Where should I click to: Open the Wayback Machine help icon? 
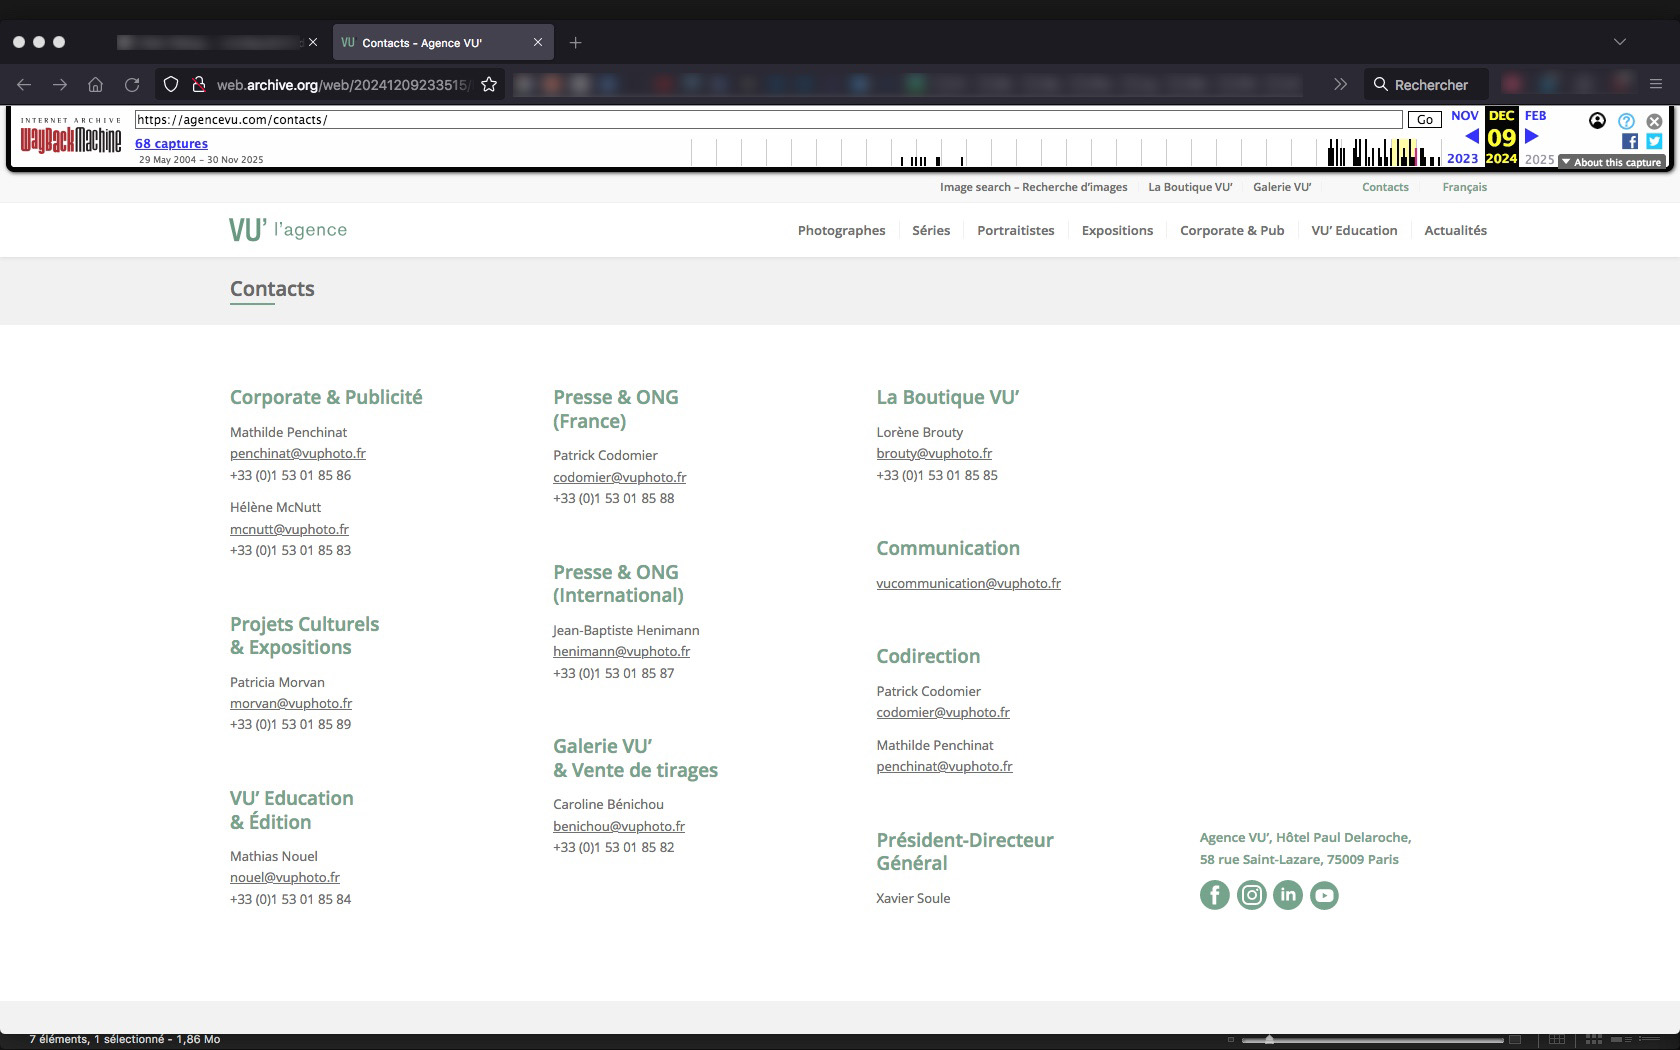point(1626,121)
